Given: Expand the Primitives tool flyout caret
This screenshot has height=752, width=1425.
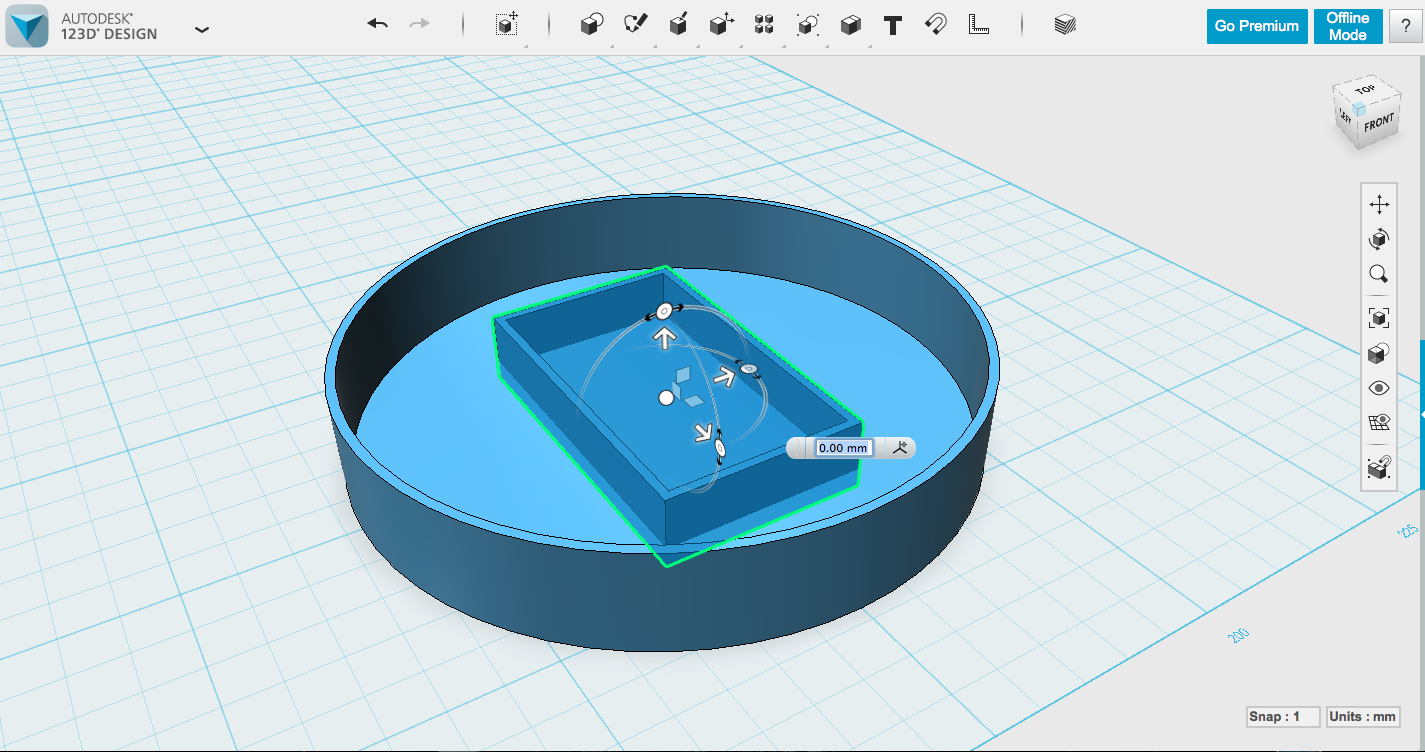Looking at the screenshot, I should (x=612, y=44).
